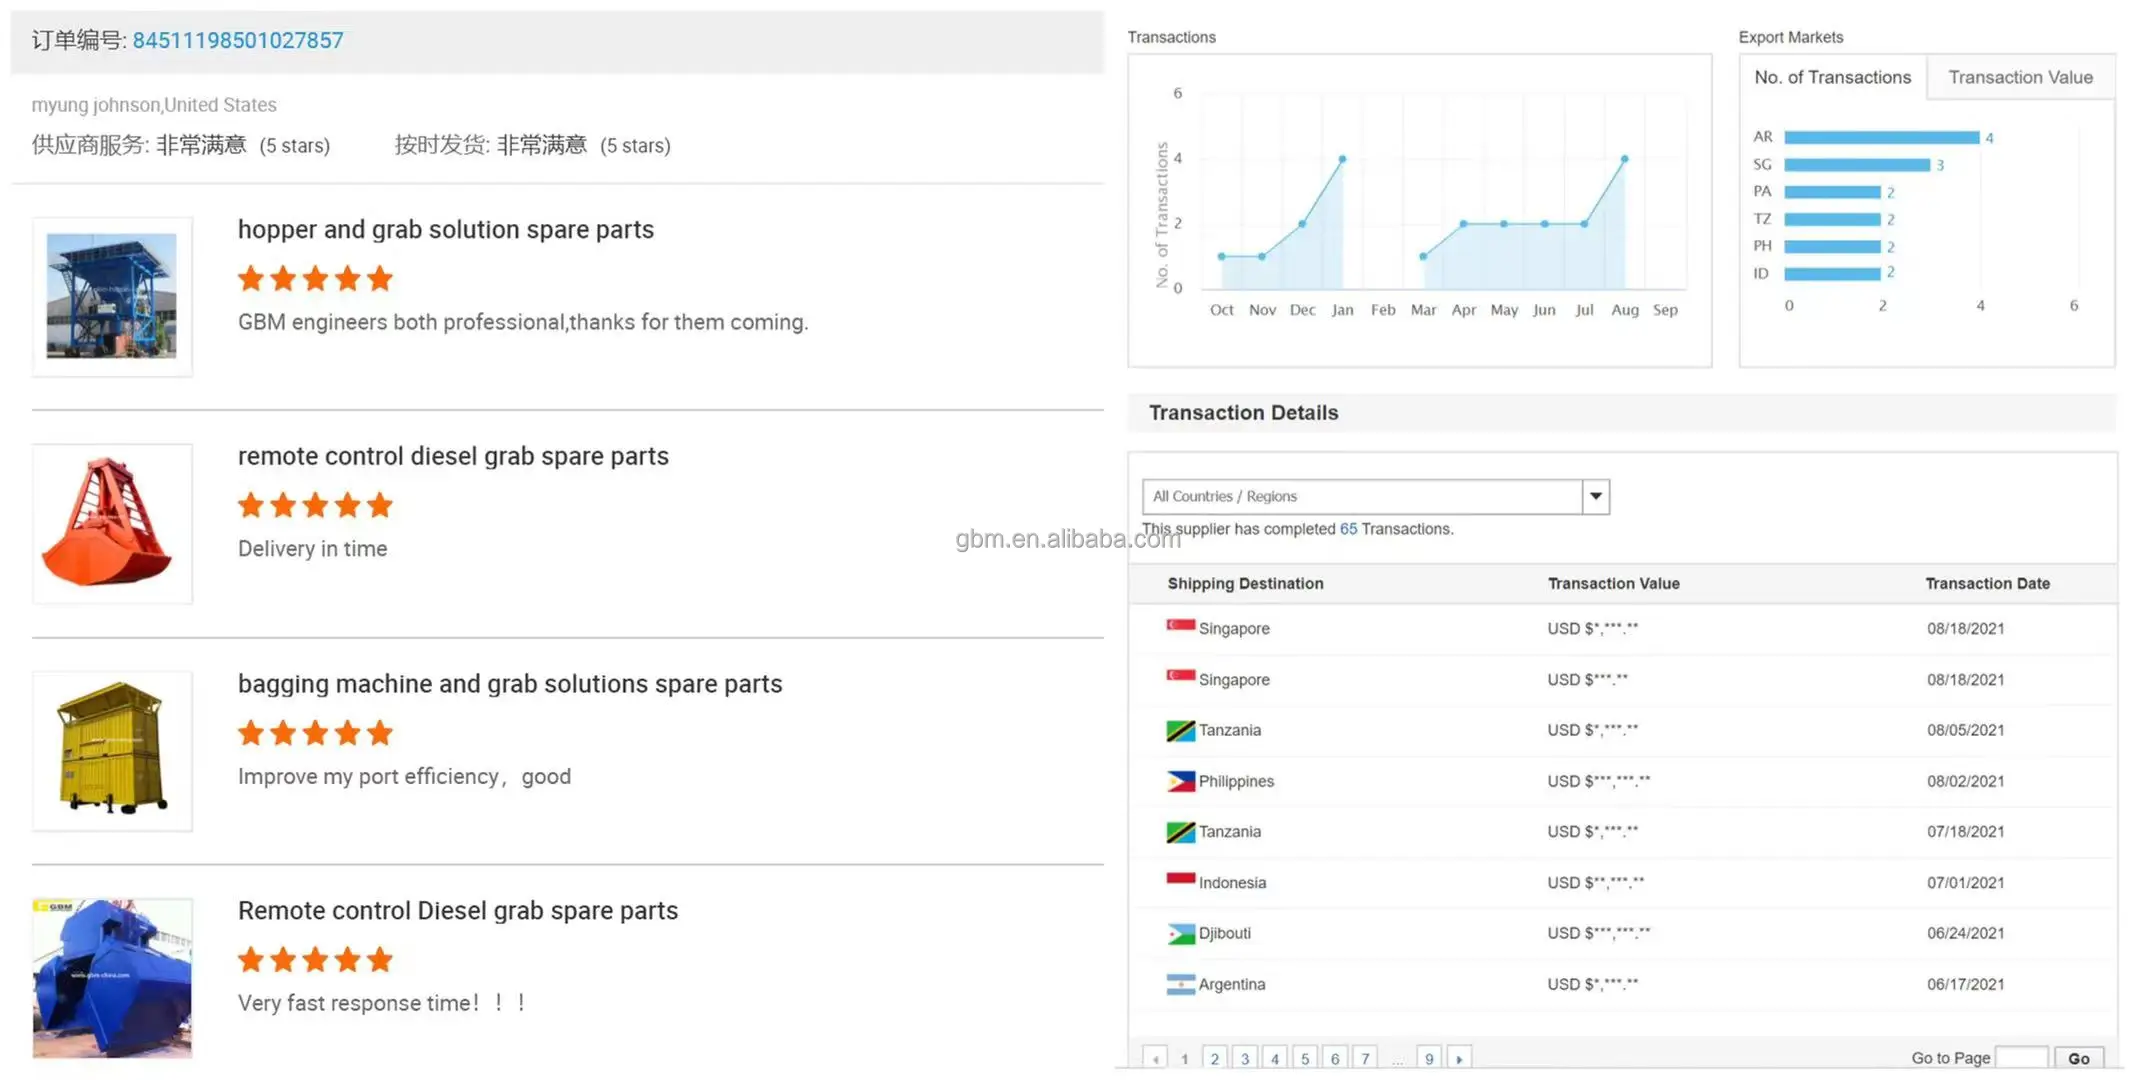
Task: Focus the Go to Page input field
Action: 2021,1057
